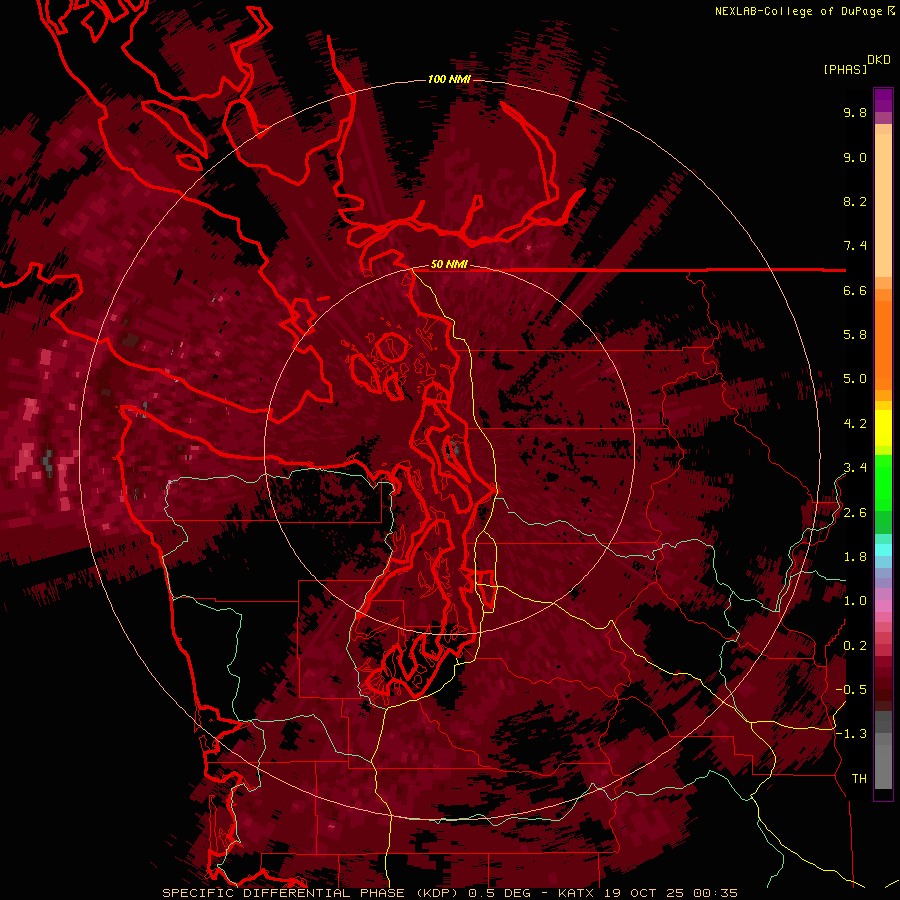The image size is (900, 900).
Task: Click the purple top segment of the color bar
Action: [883, 100]
